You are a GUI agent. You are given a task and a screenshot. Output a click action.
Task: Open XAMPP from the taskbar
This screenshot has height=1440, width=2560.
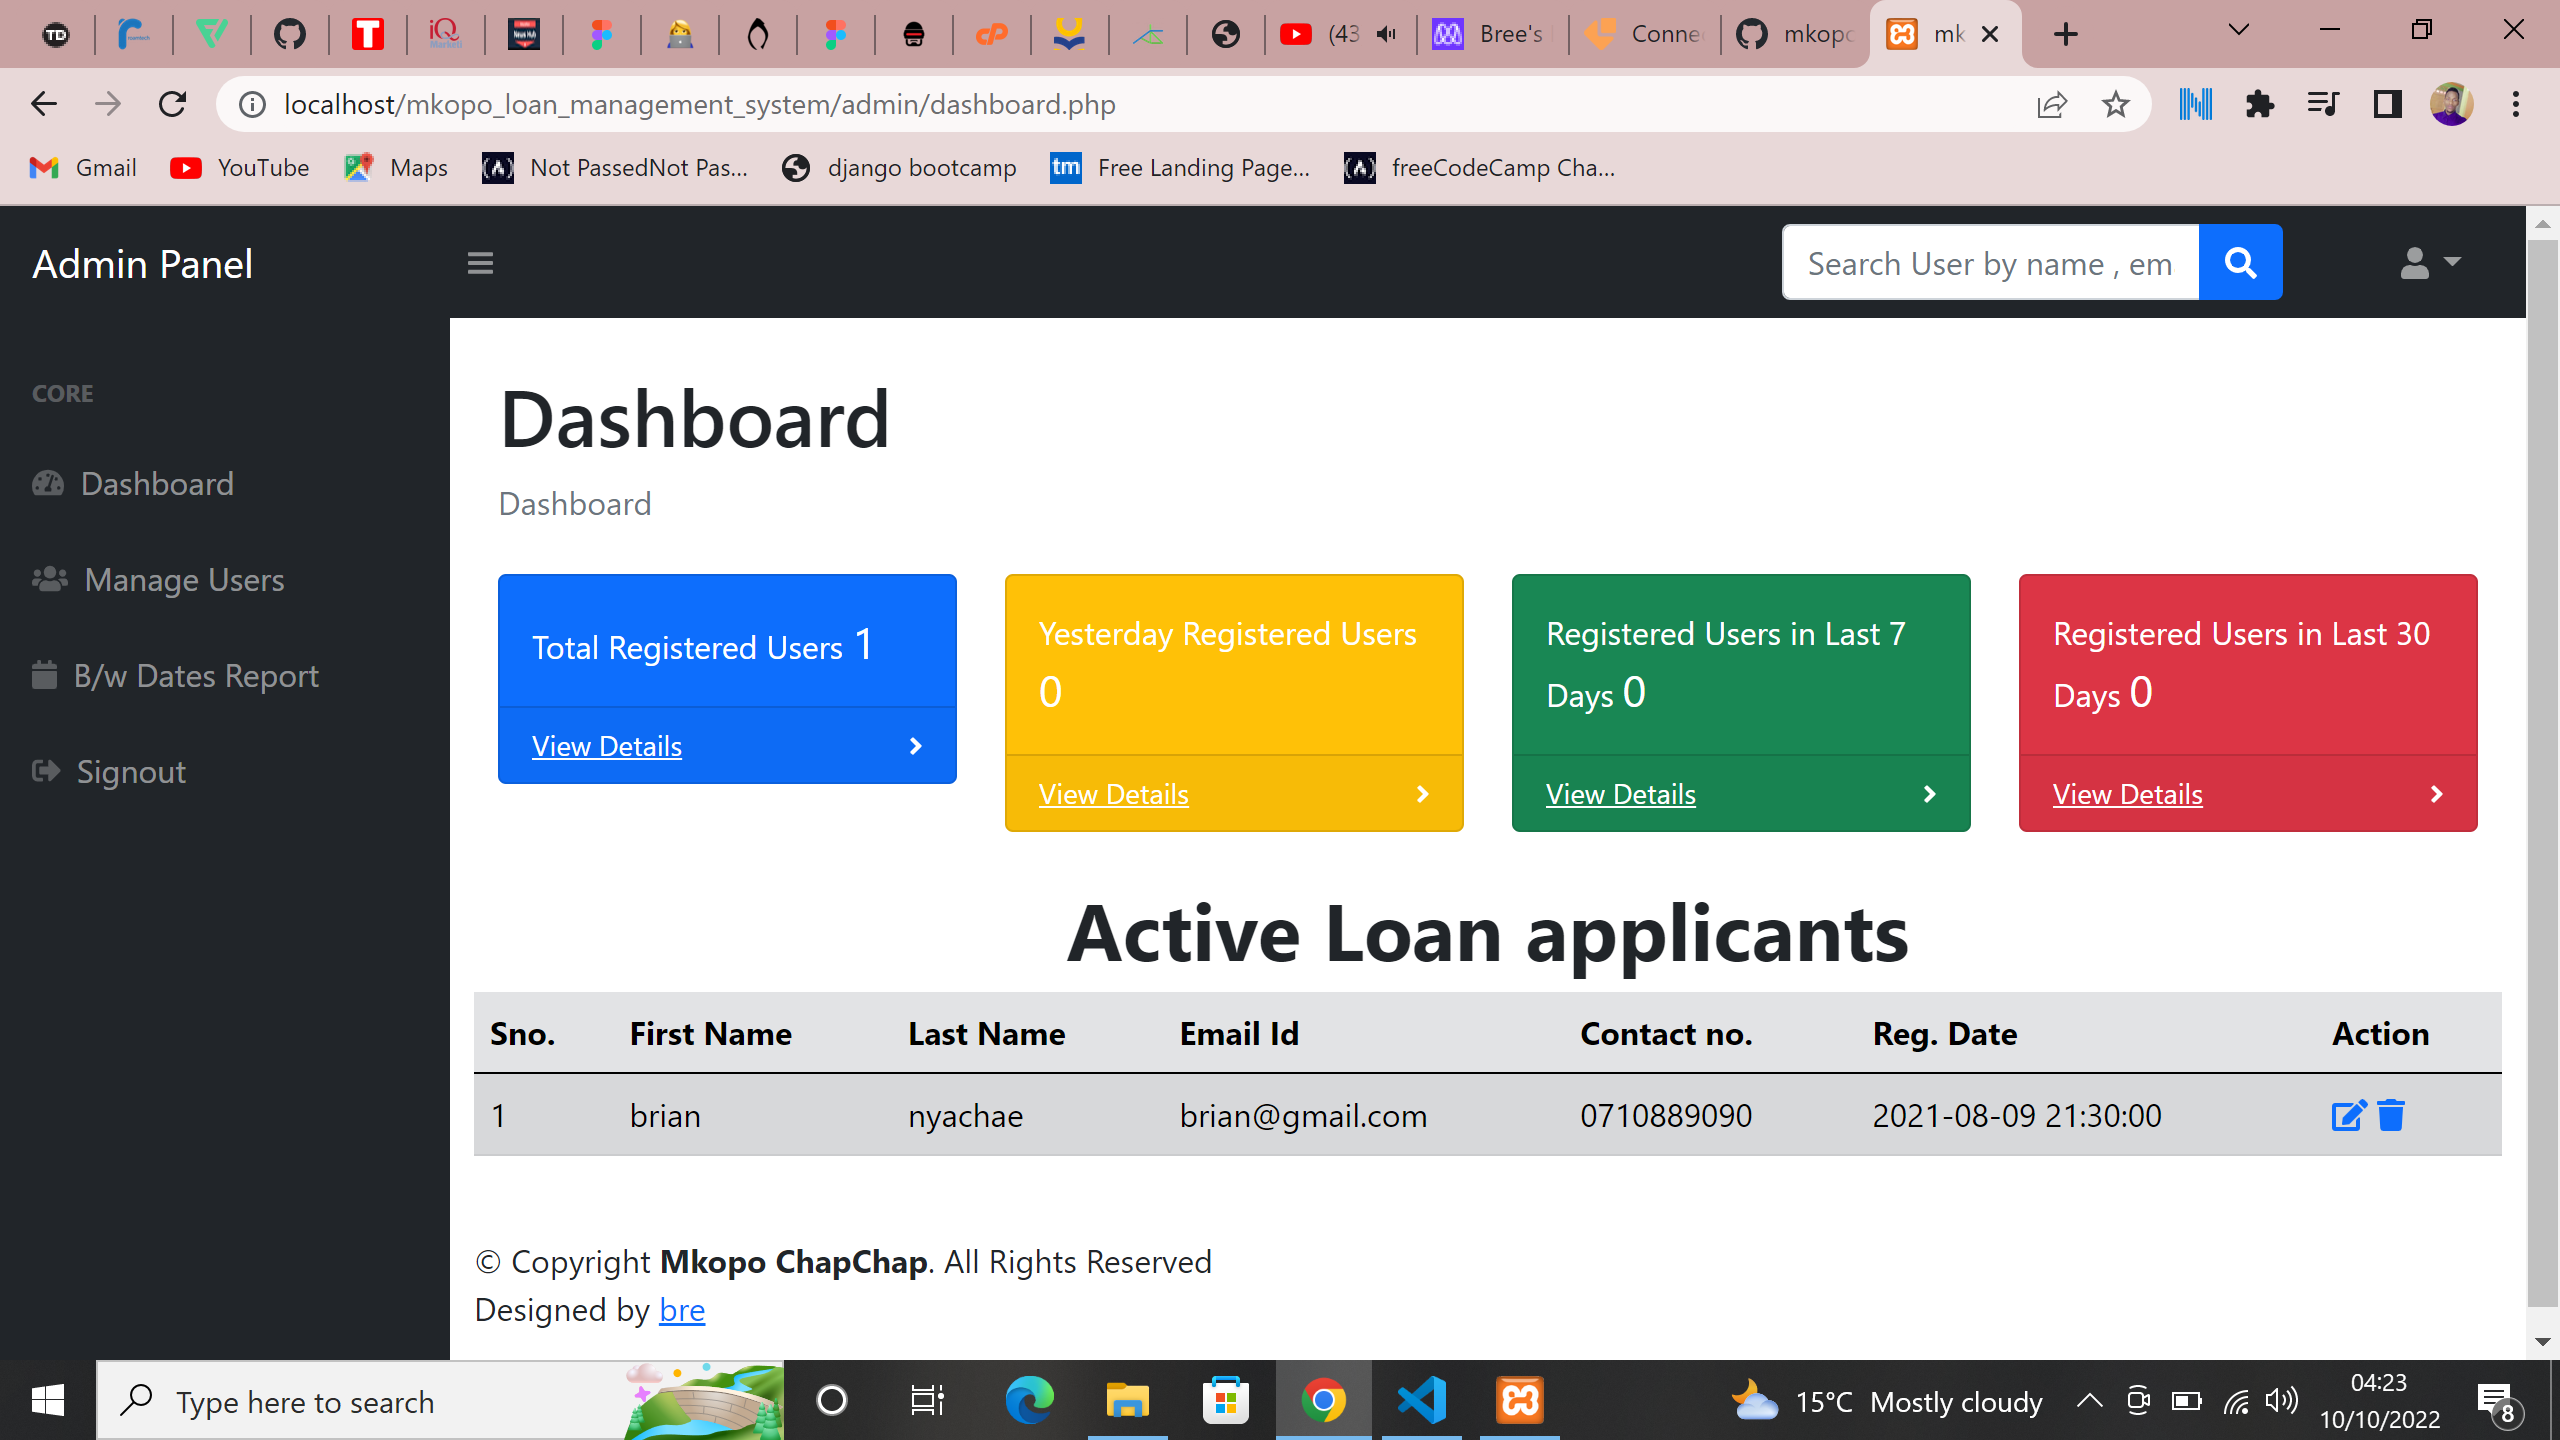(1522, 1400)
